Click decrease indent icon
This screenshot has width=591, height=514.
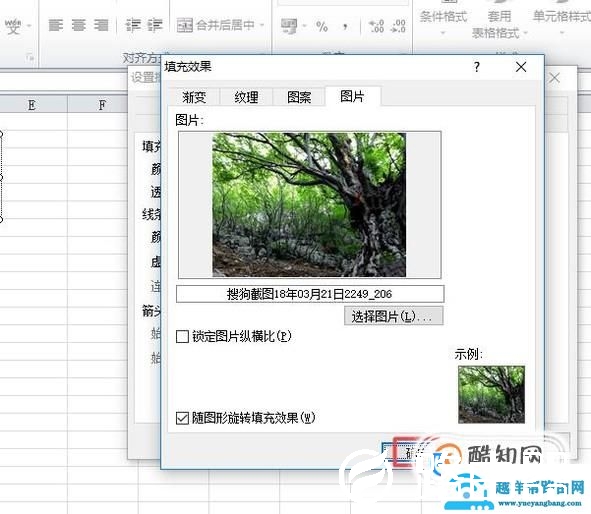point(133,25)
